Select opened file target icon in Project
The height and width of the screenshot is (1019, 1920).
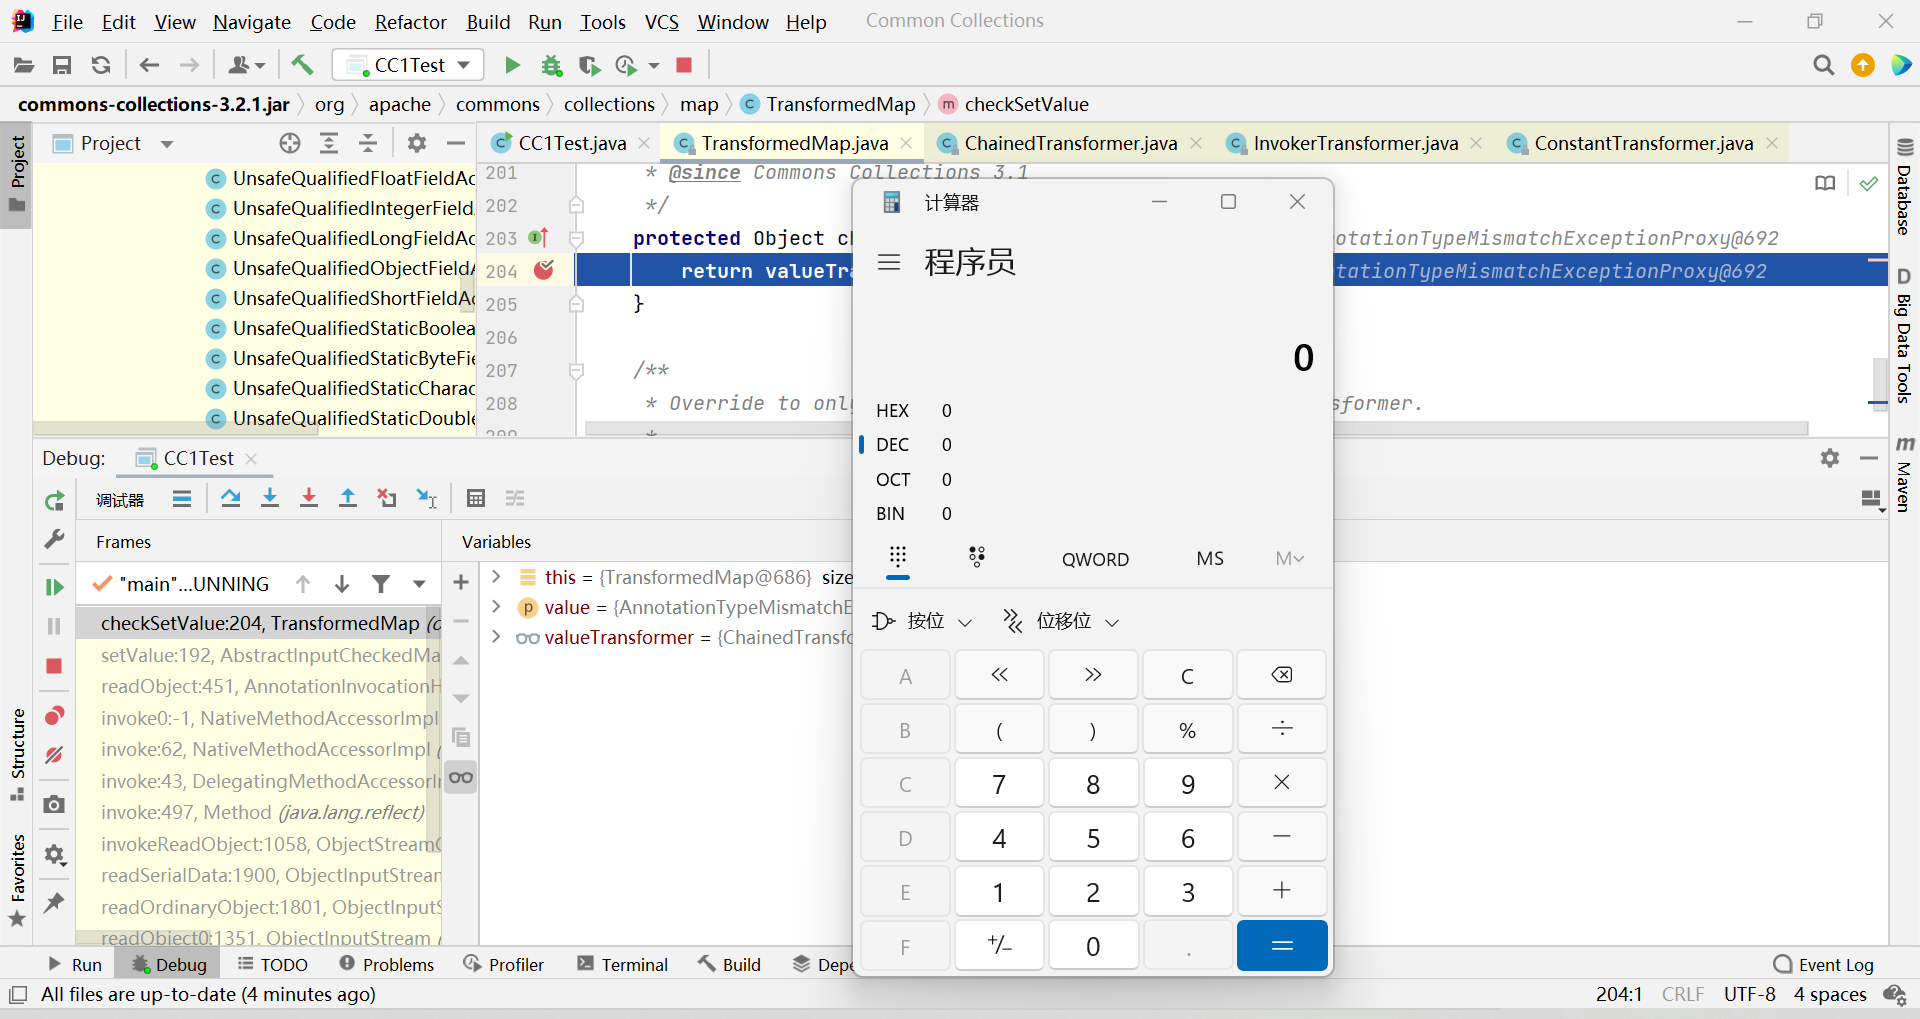290,143
